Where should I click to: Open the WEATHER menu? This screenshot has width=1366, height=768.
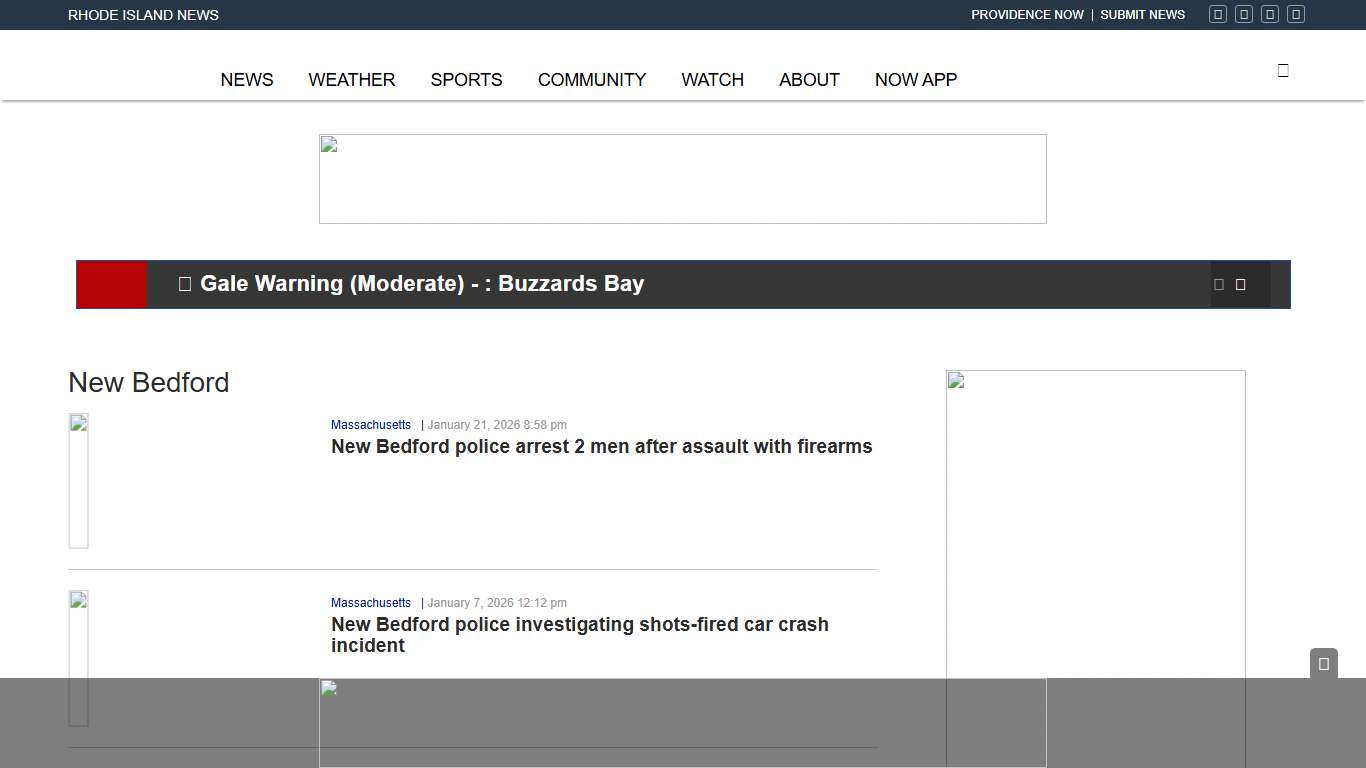(x=351, y=80)
